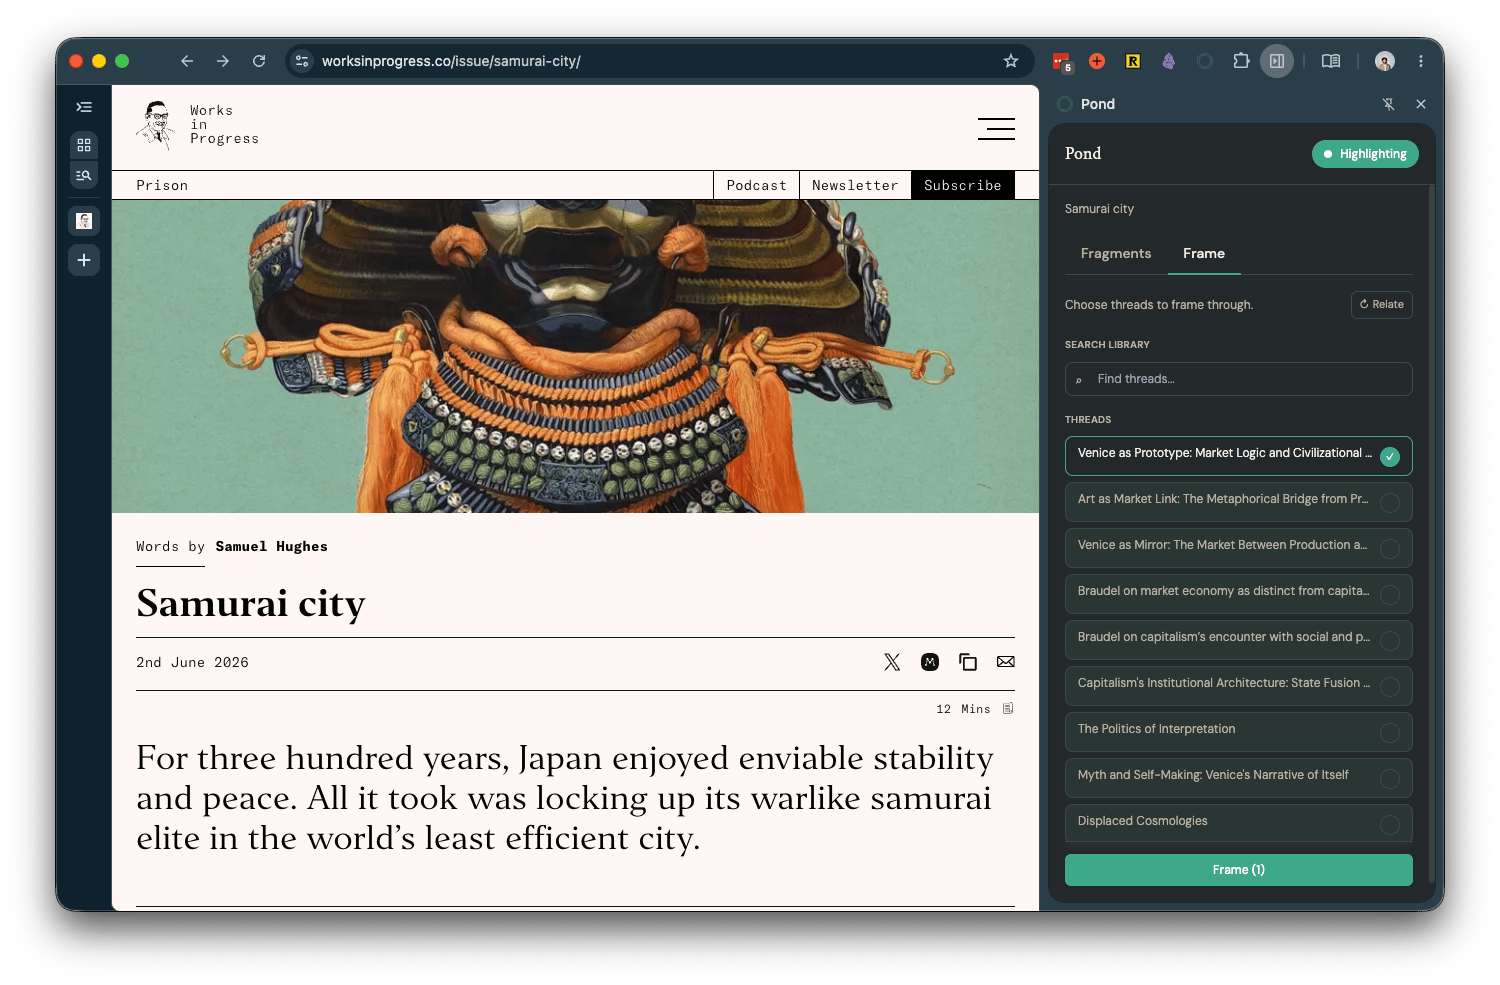This screenshot has height=985, width=1500.
Task: Go forward to the next page
Action: pos(223,61)
